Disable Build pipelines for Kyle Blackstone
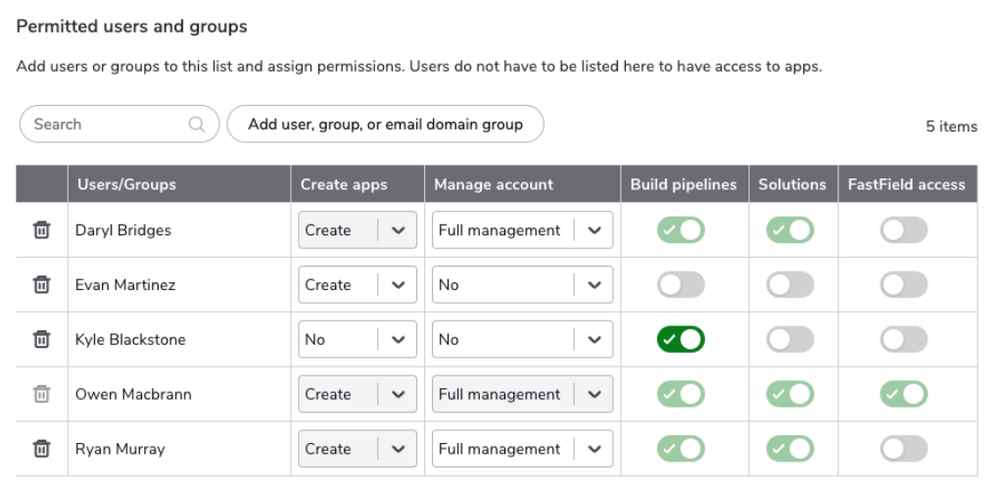 (x=681, y=340)
